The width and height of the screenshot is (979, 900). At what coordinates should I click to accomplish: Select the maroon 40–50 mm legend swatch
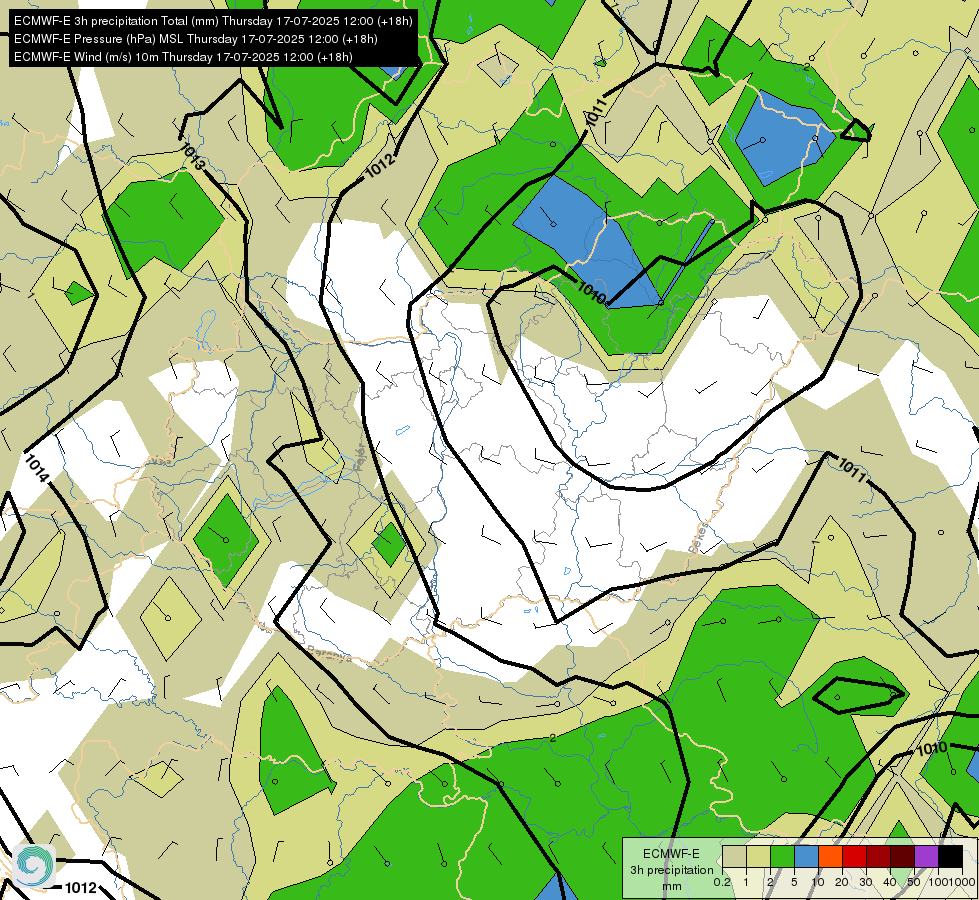(903, 857)
